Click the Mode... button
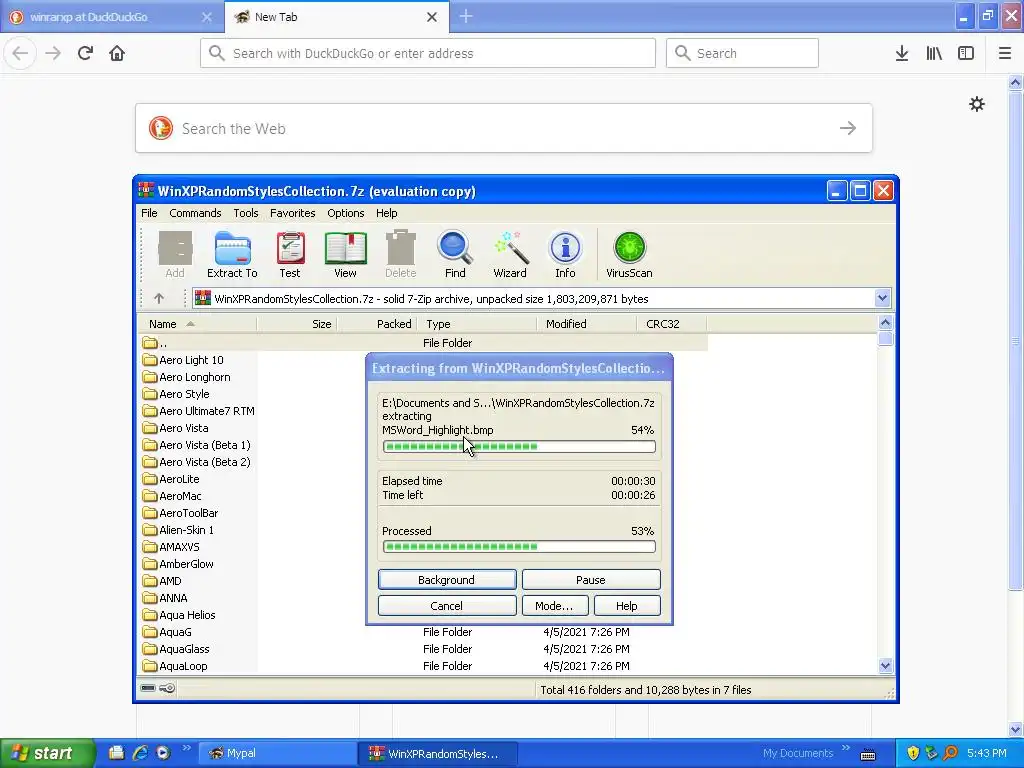This screenshot has height=768, width=1024. (x=555, y=605)
